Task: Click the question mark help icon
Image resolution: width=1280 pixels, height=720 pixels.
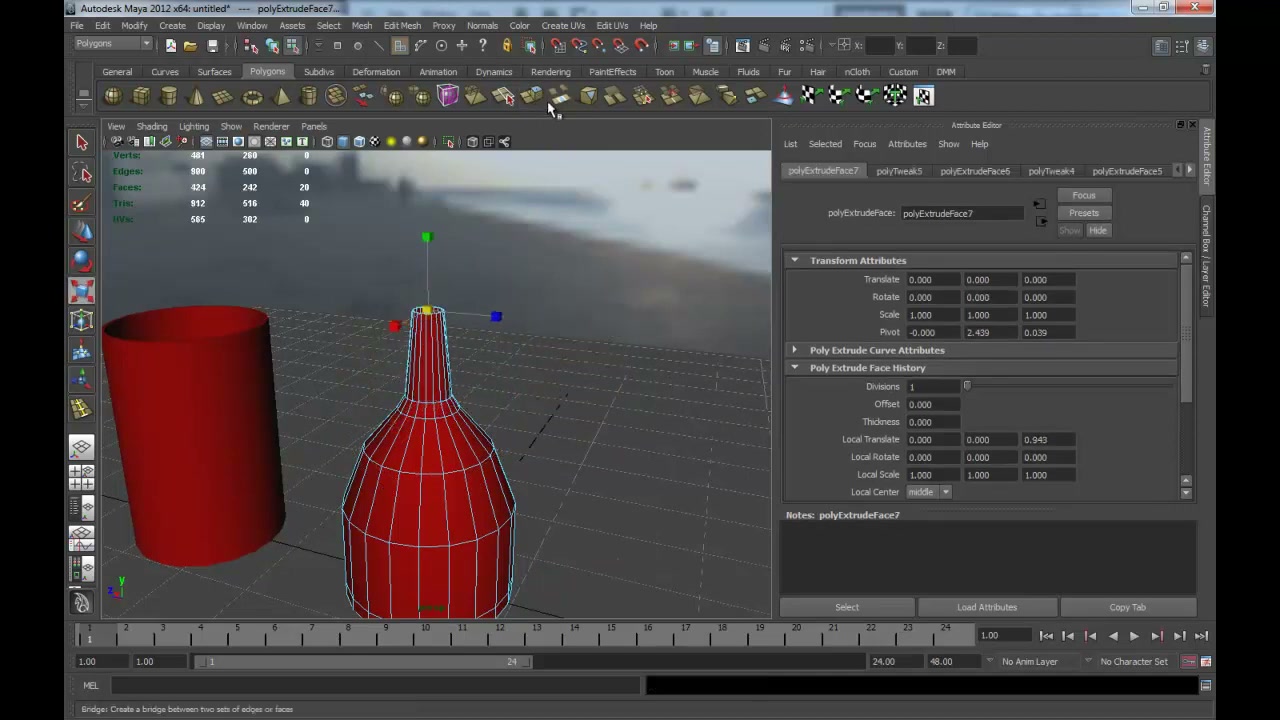Action: tap(483, 46)
